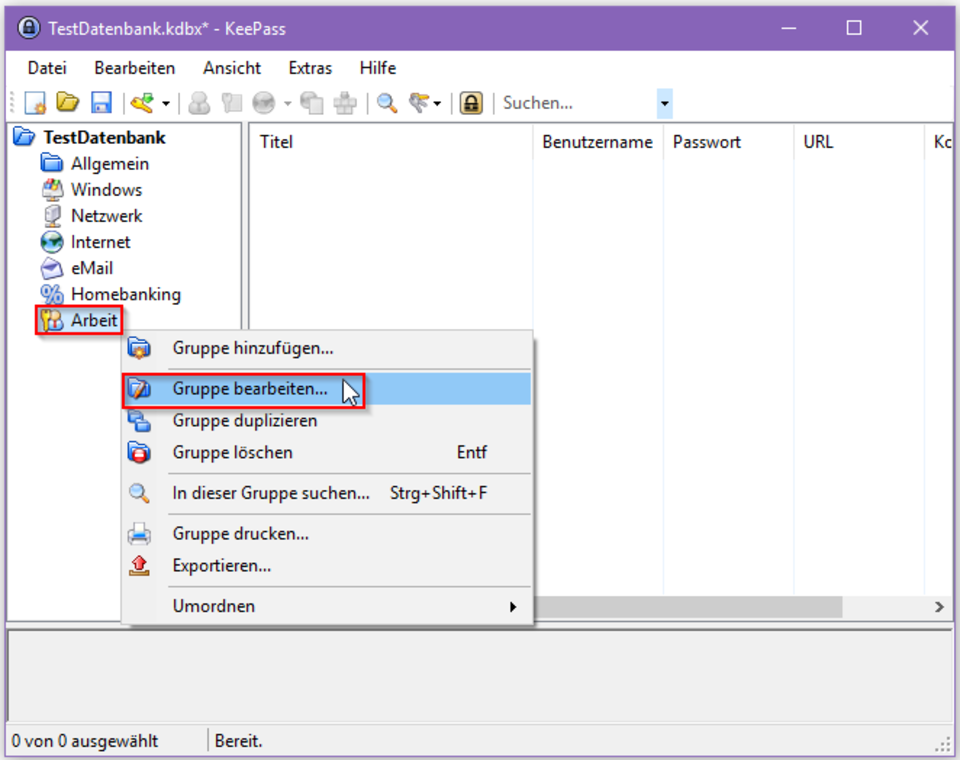Expand the Suchen search box dropdown

coord(664,103)
